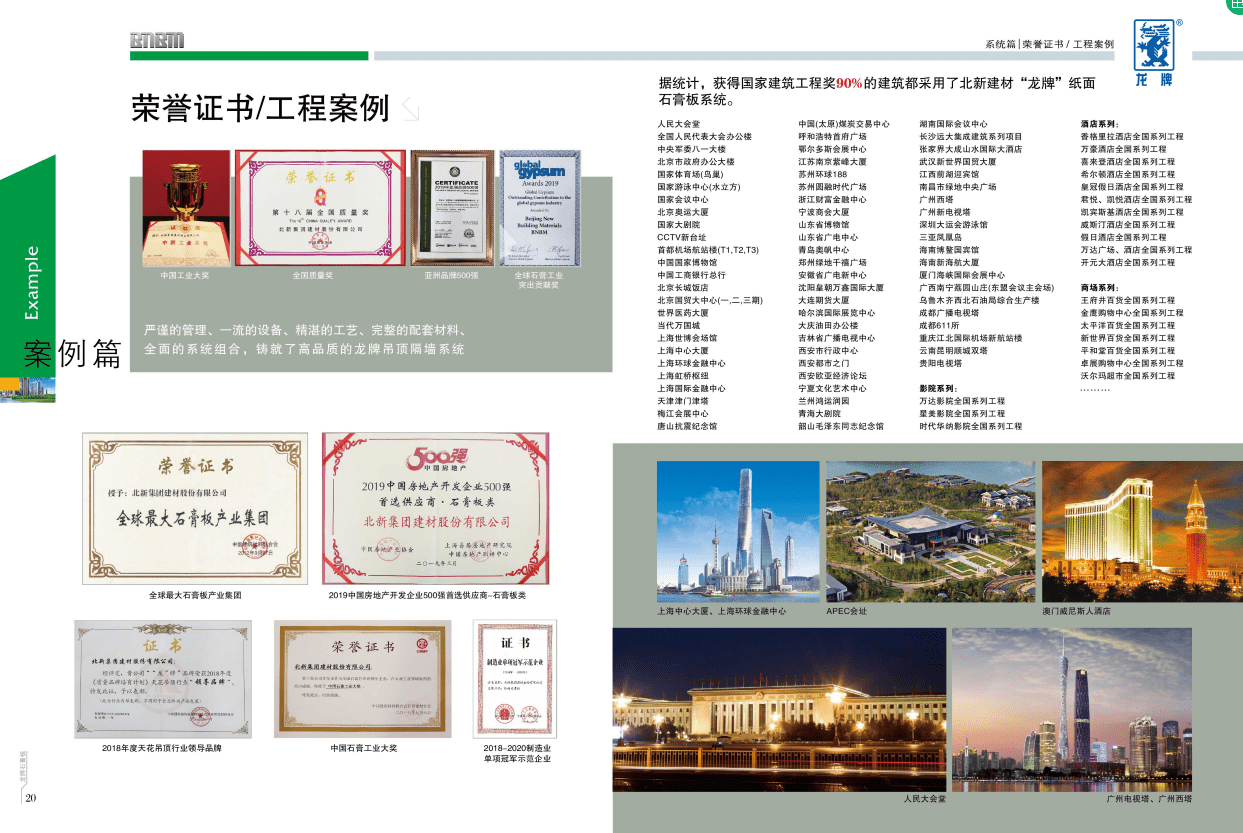Click list entry 香格里拉酒店全国系列工程
This screenshot has width=1243, height=833.
coord(1132,136)
